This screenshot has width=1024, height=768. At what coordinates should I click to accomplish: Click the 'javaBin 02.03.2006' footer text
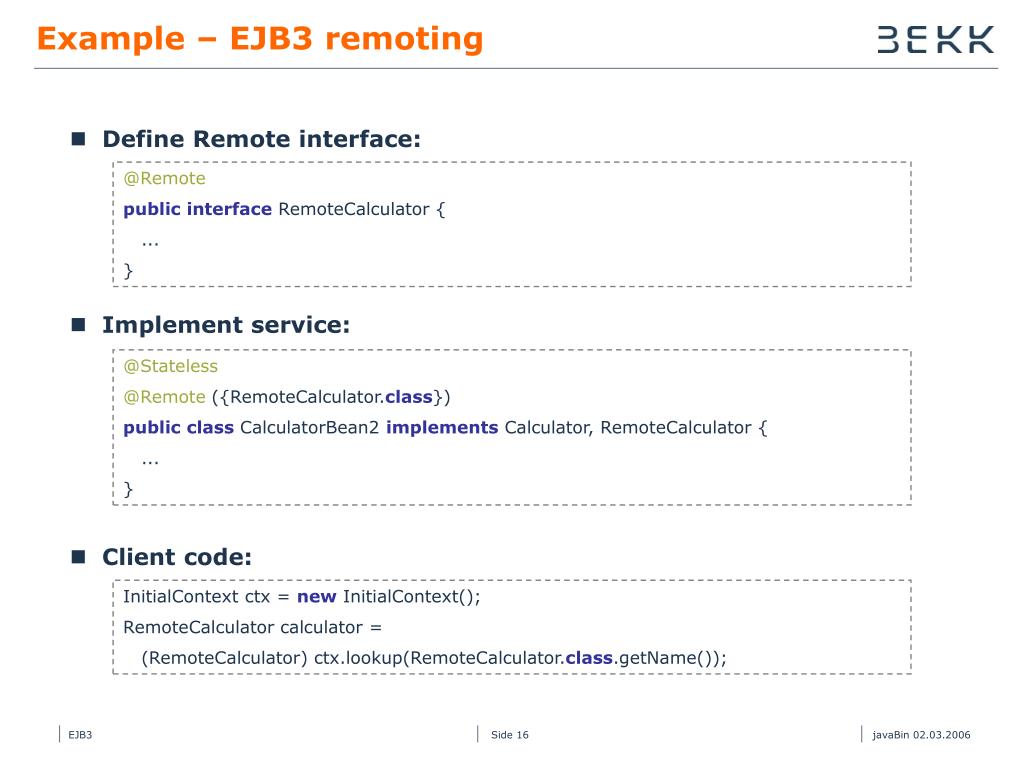921,735
